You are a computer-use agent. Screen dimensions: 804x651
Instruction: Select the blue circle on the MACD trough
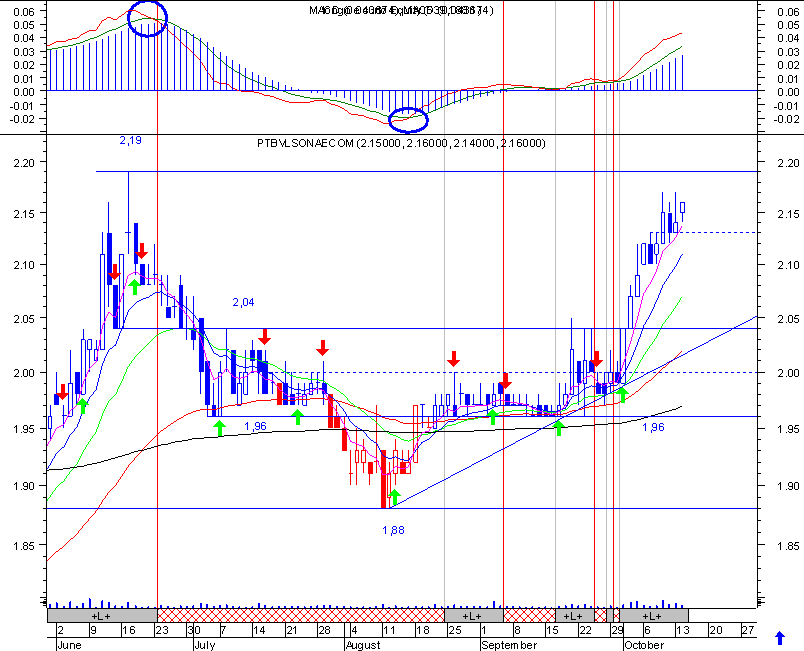[408, 120]
